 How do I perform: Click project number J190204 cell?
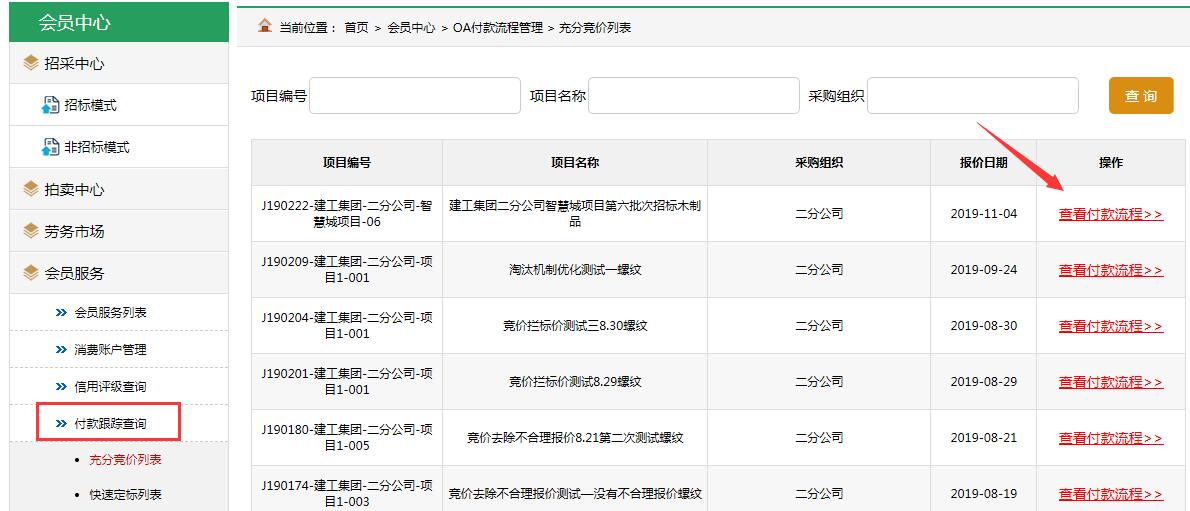click(x=347, y=326)
